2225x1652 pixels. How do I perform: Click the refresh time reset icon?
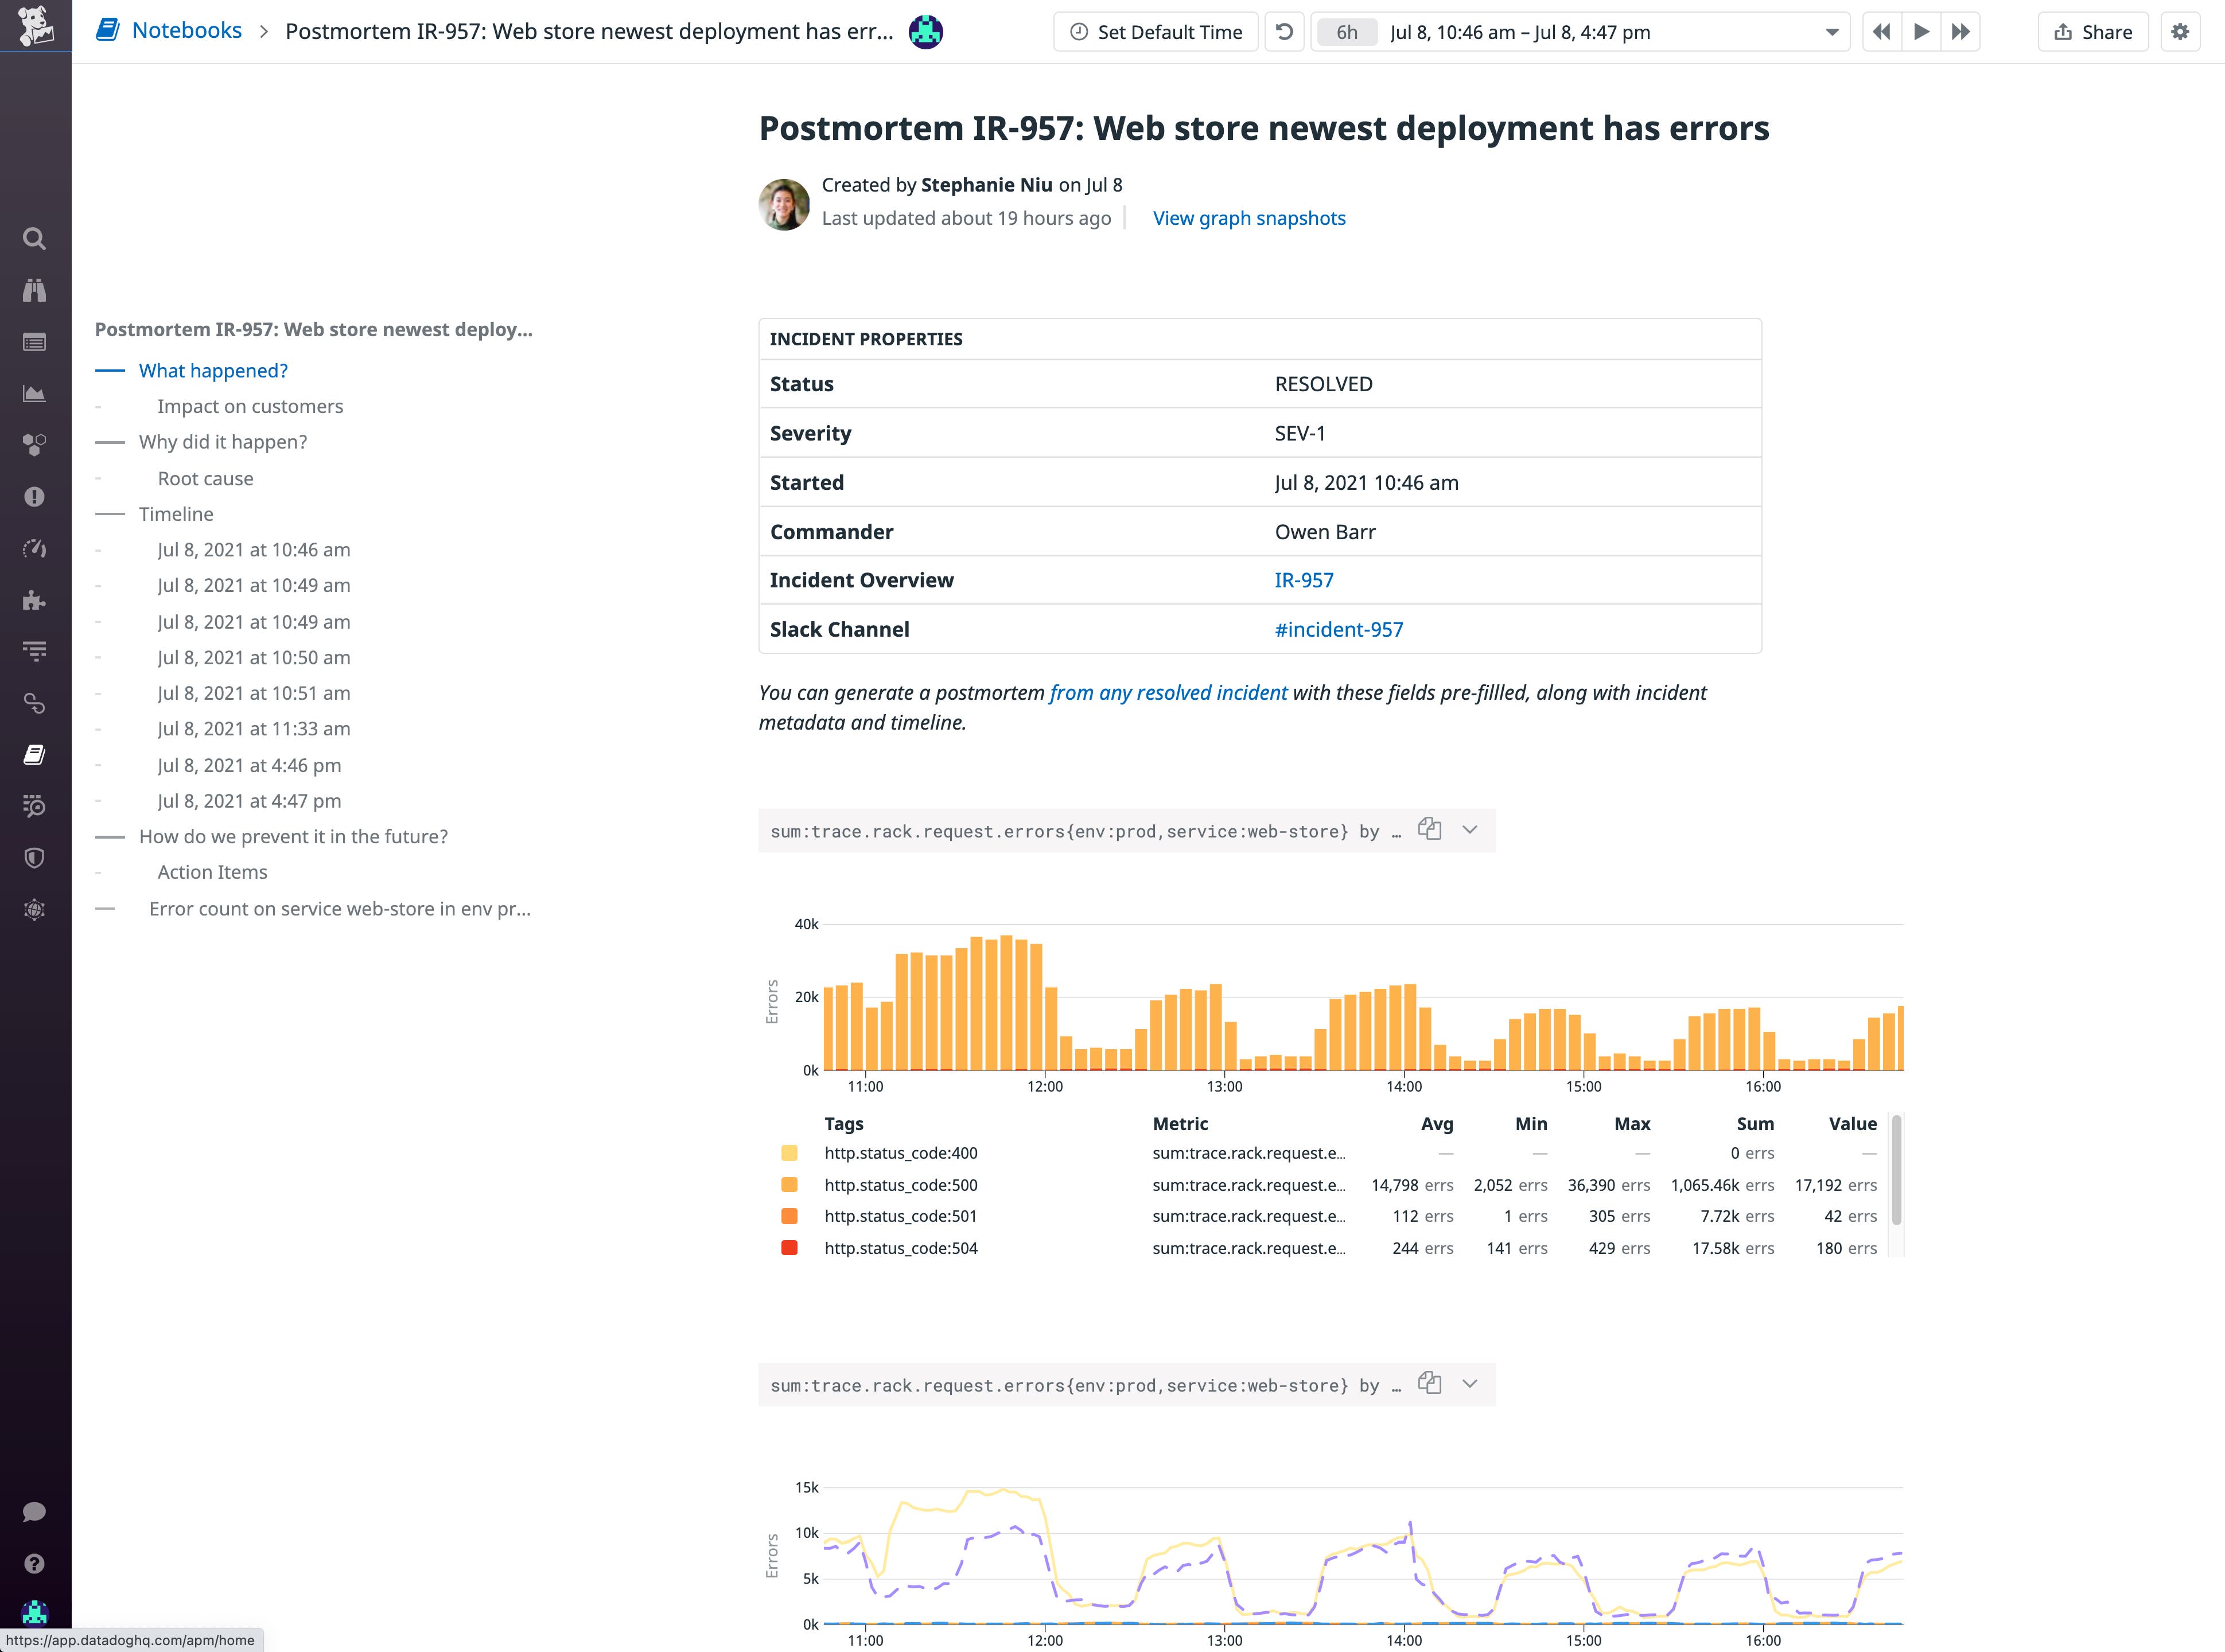coord(1284,32)
